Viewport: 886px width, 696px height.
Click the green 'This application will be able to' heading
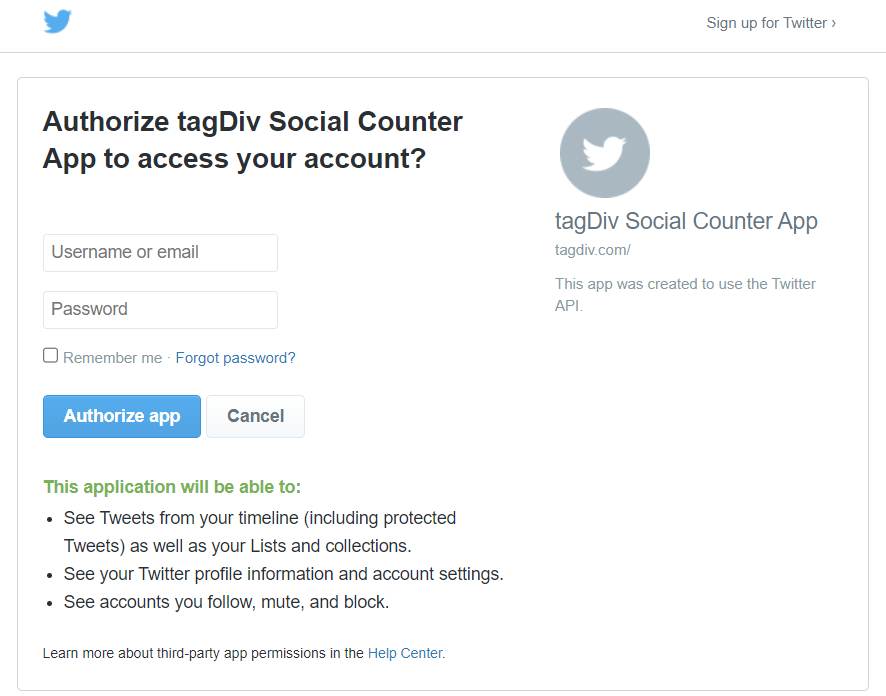[x=172, y=487]
